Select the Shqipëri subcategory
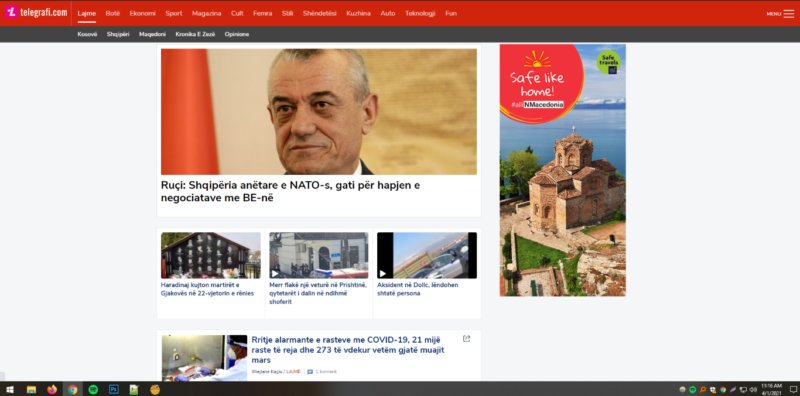 (x=118, y=34)
